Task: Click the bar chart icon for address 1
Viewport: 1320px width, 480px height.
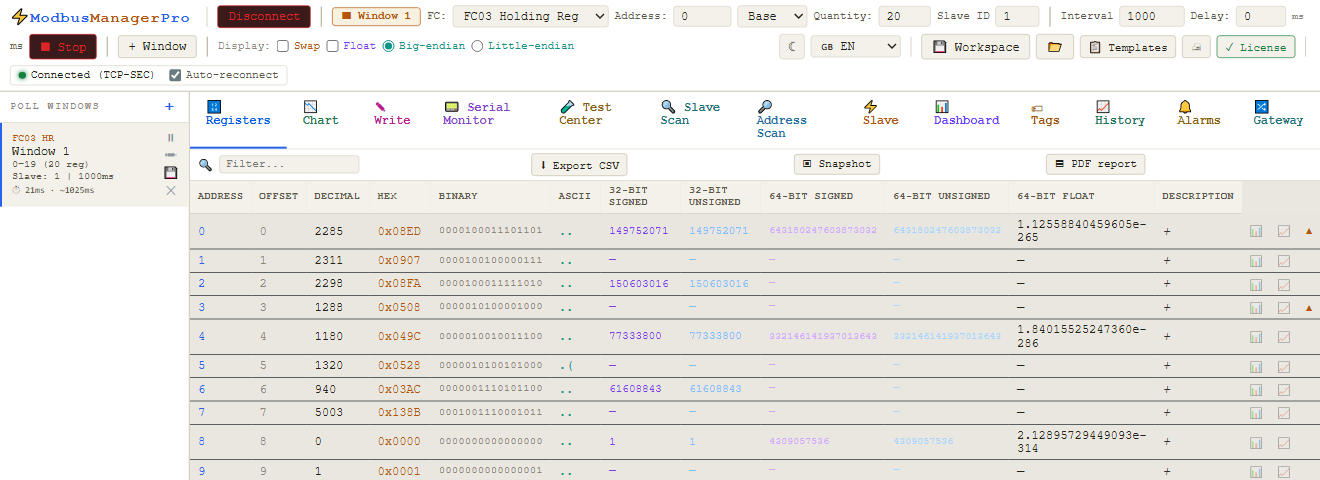Action: click(x=1255, y=261)
